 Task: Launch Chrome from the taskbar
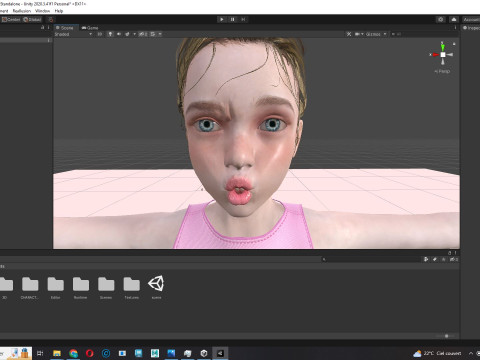73,353
